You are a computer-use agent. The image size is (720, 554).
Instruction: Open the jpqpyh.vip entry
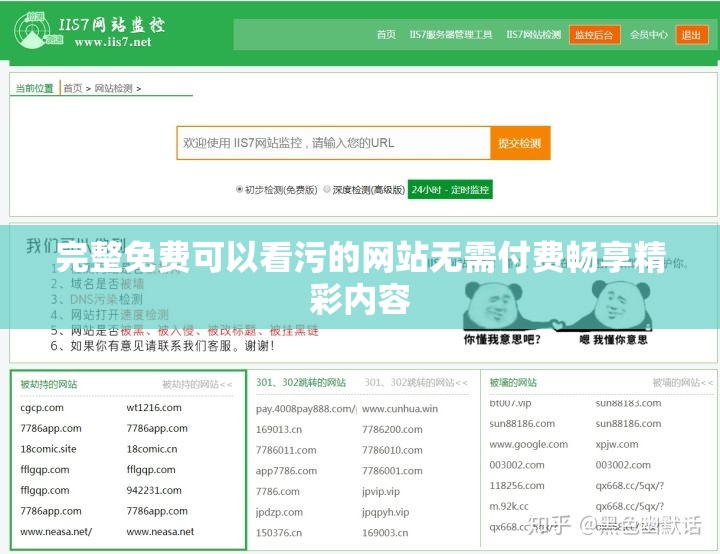(x=385, y=512)
